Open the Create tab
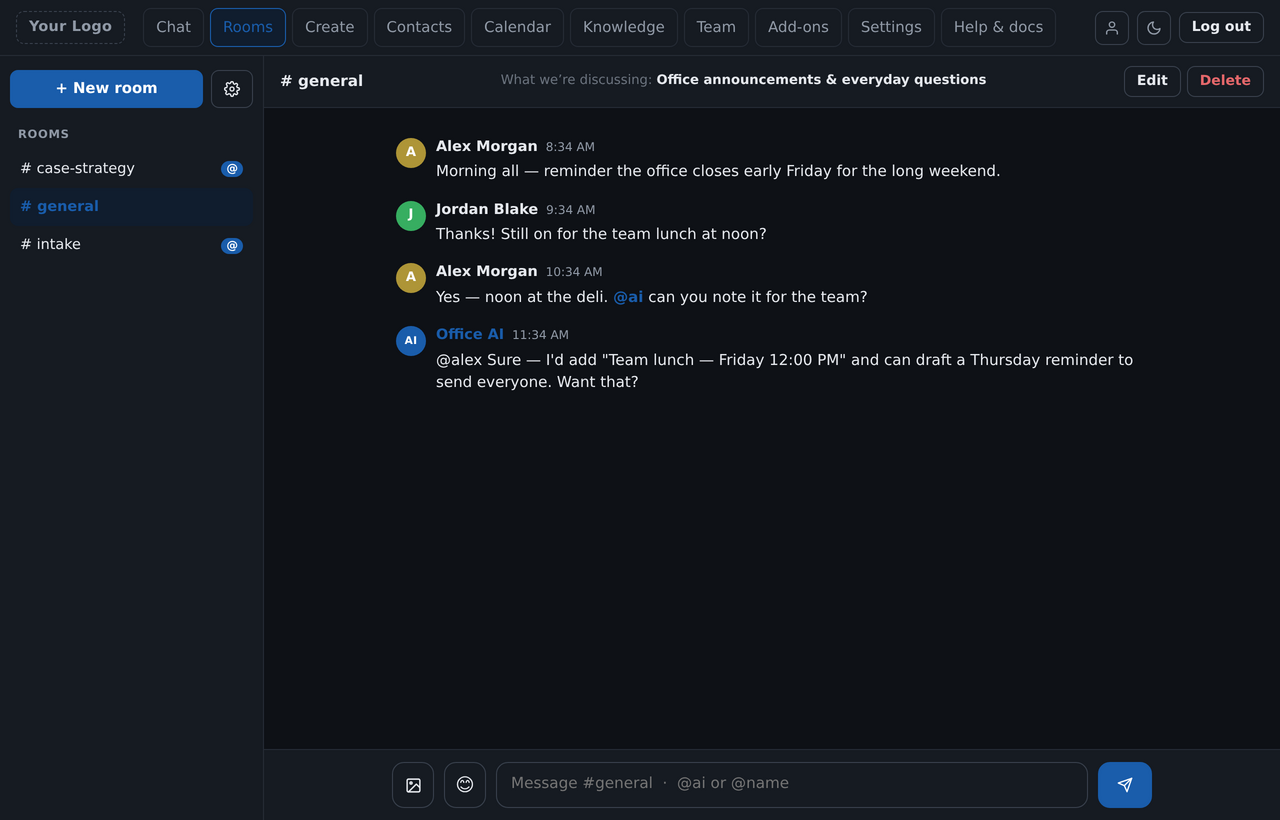This screenshot has width=1280, height=820. point(330,27)
